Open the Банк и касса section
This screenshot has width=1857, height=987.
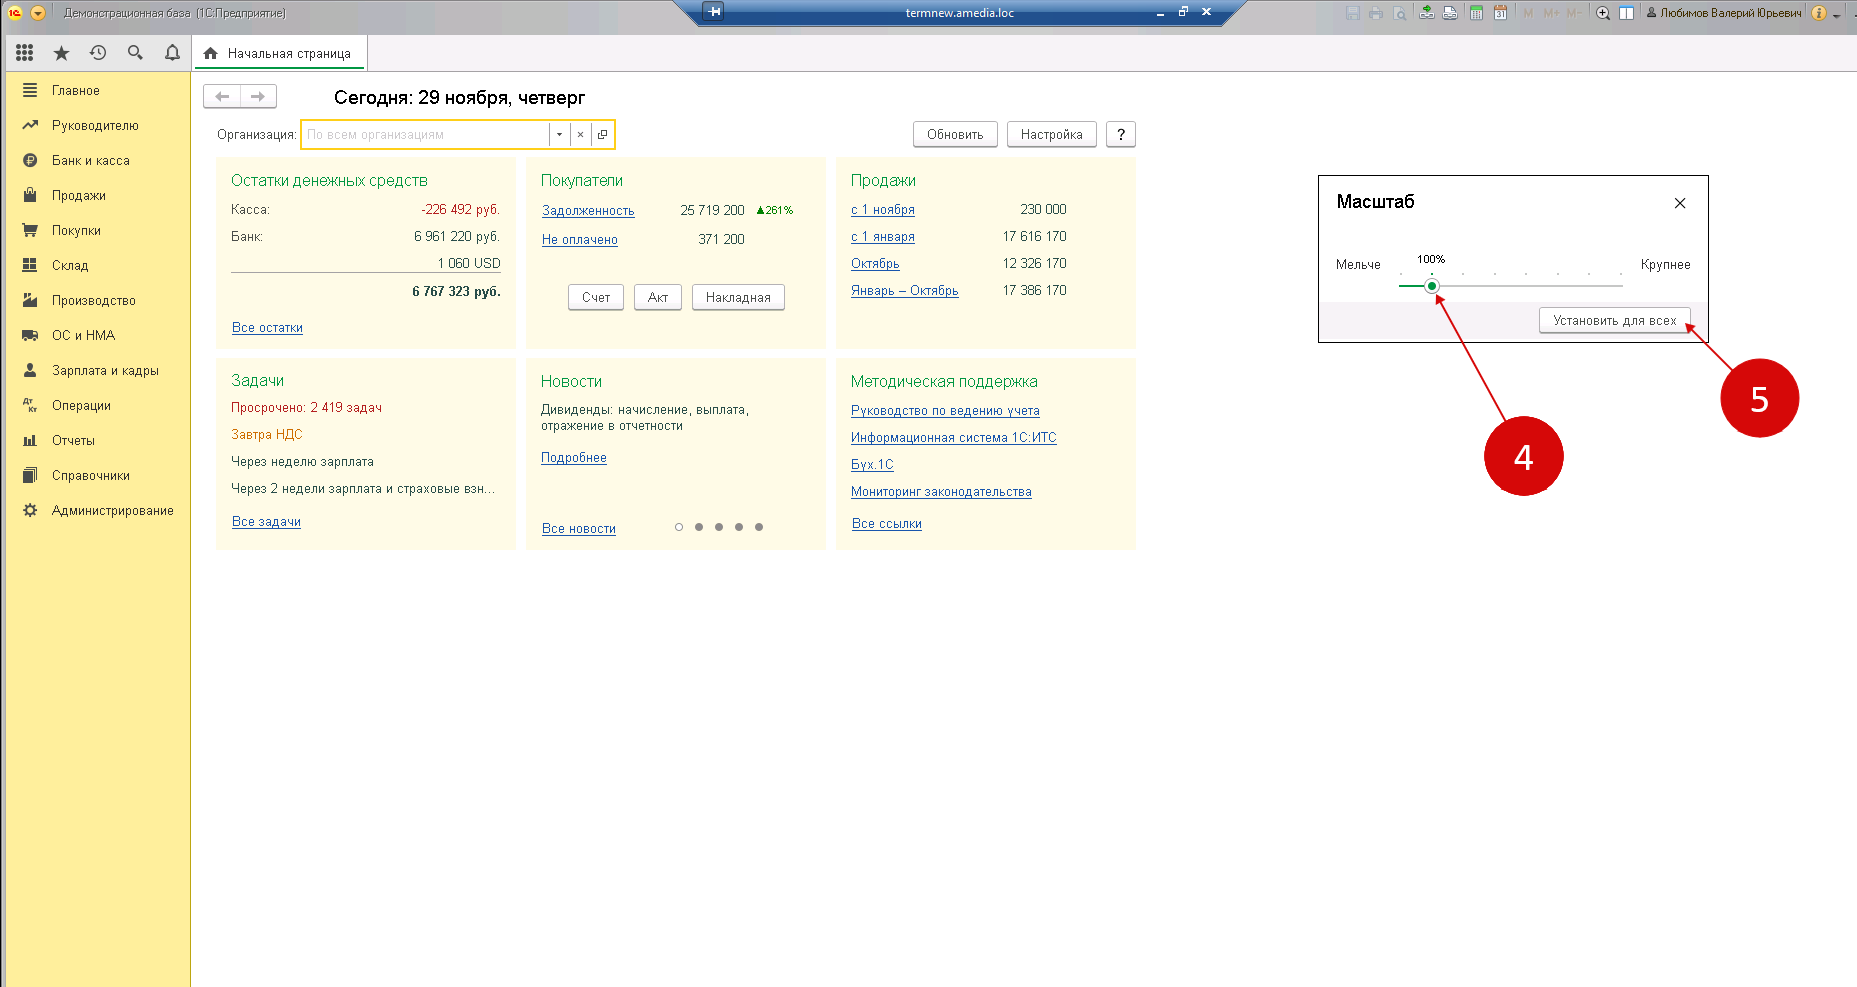pos(97,160)
